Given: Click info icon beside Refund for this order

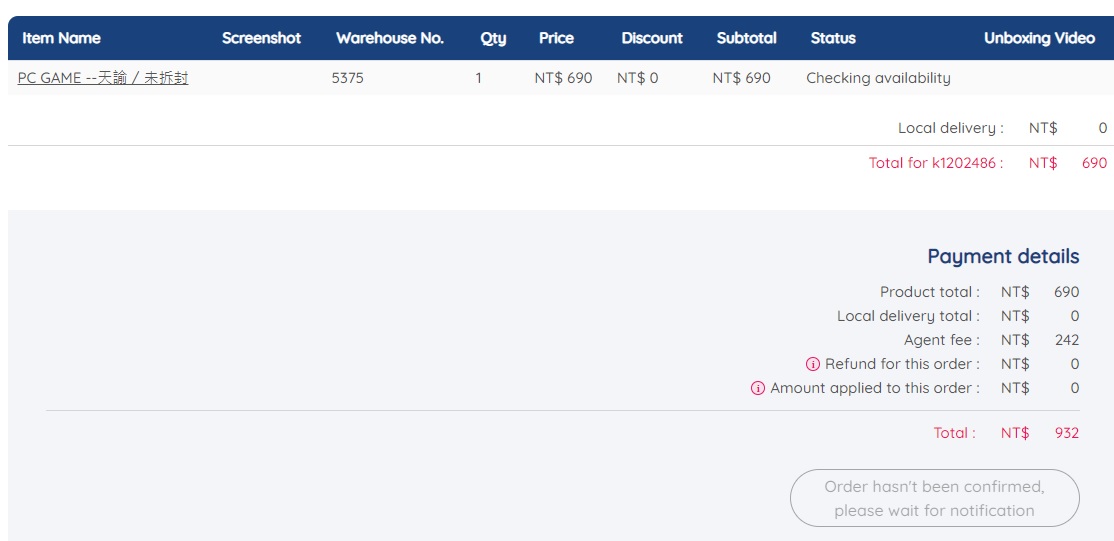Looking at the screenshot, I should point(813,364).
